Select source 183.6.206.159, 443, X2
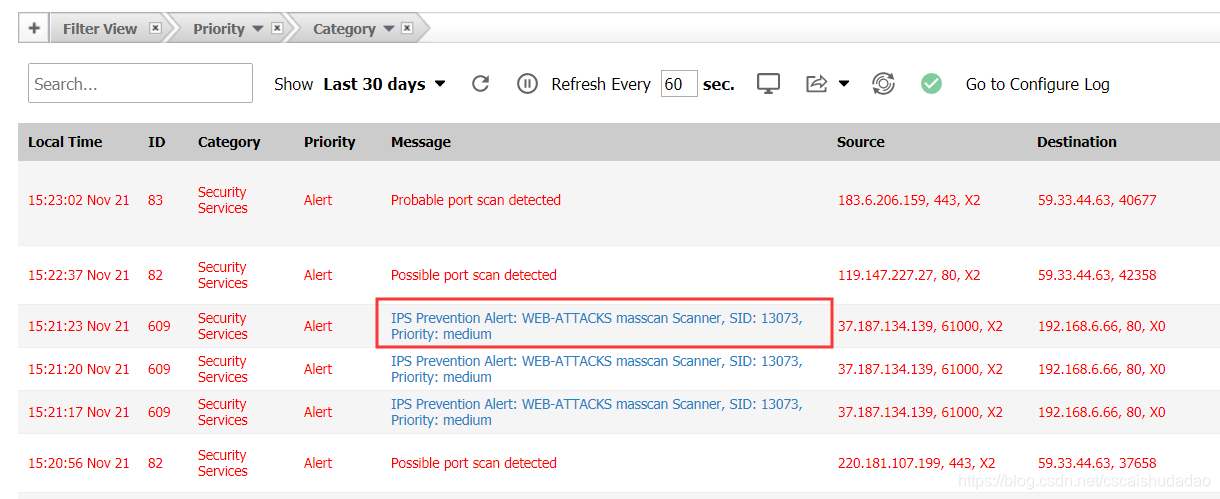The height and width of the screenshot is (499, 1220). click(909, 200)
